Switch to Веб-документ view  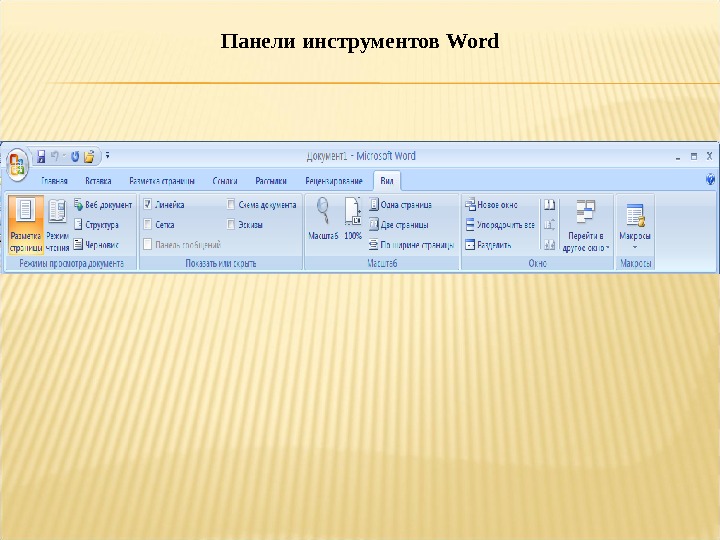(x=103, y=205)
